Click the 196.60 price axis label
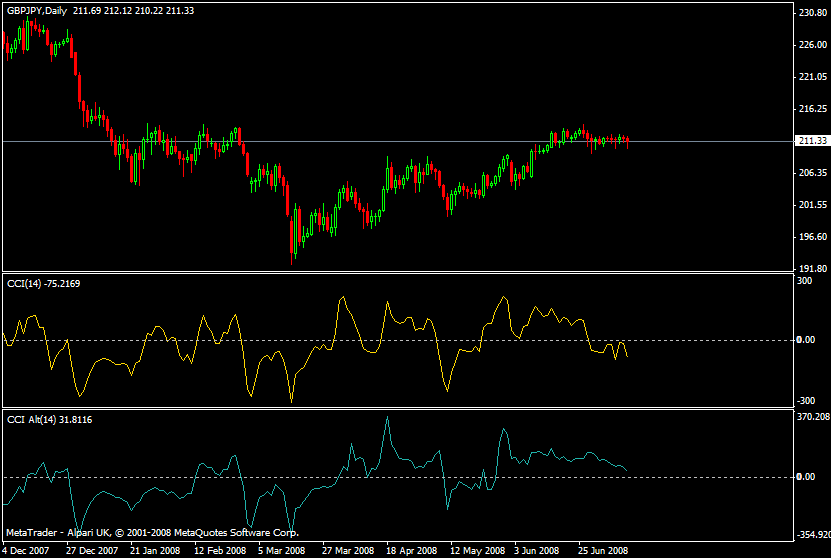The width and height of the screenshot is (831, 558). pyautogui.click(x=811, y=237)
